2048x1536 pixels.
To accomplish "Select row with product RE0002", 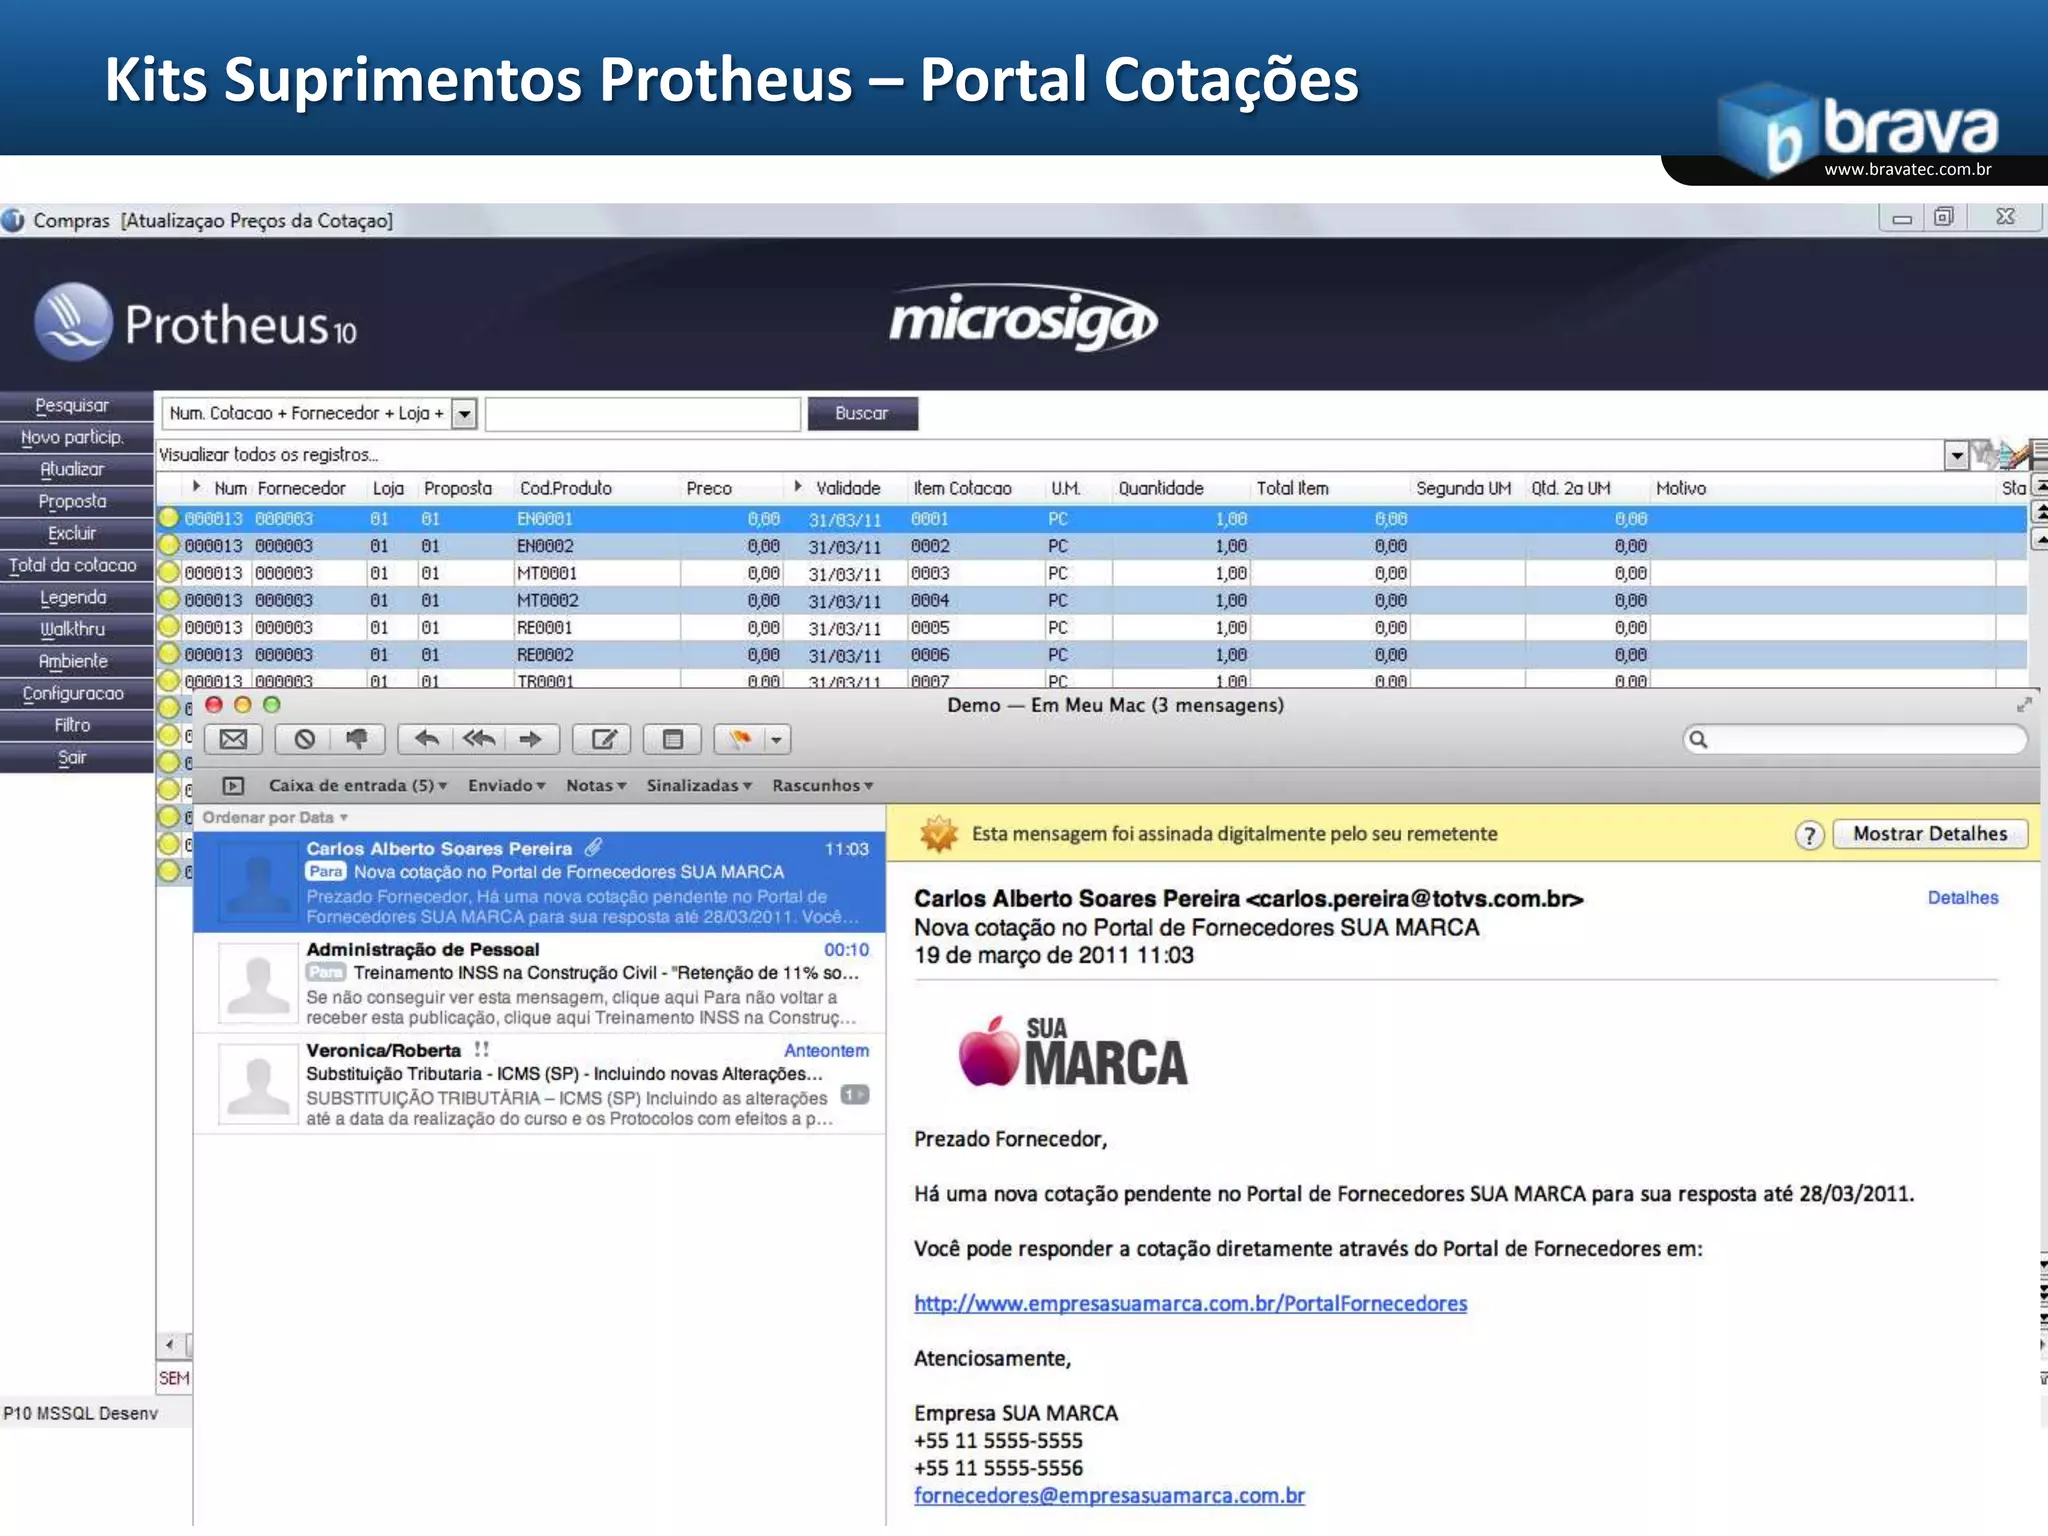I will tap(1092, 654).
